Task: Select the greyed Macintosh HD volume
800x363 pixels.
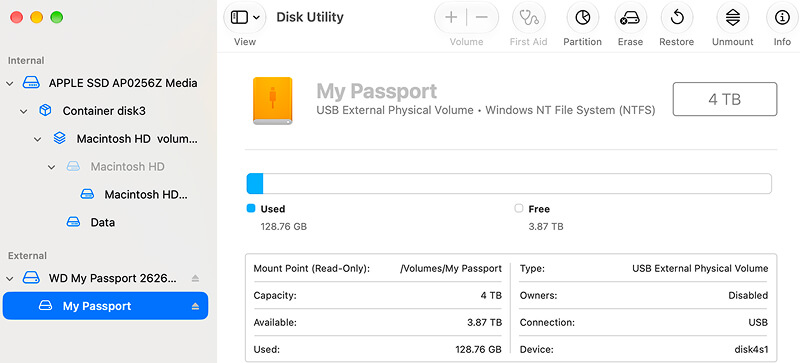Action: (128, 166)
